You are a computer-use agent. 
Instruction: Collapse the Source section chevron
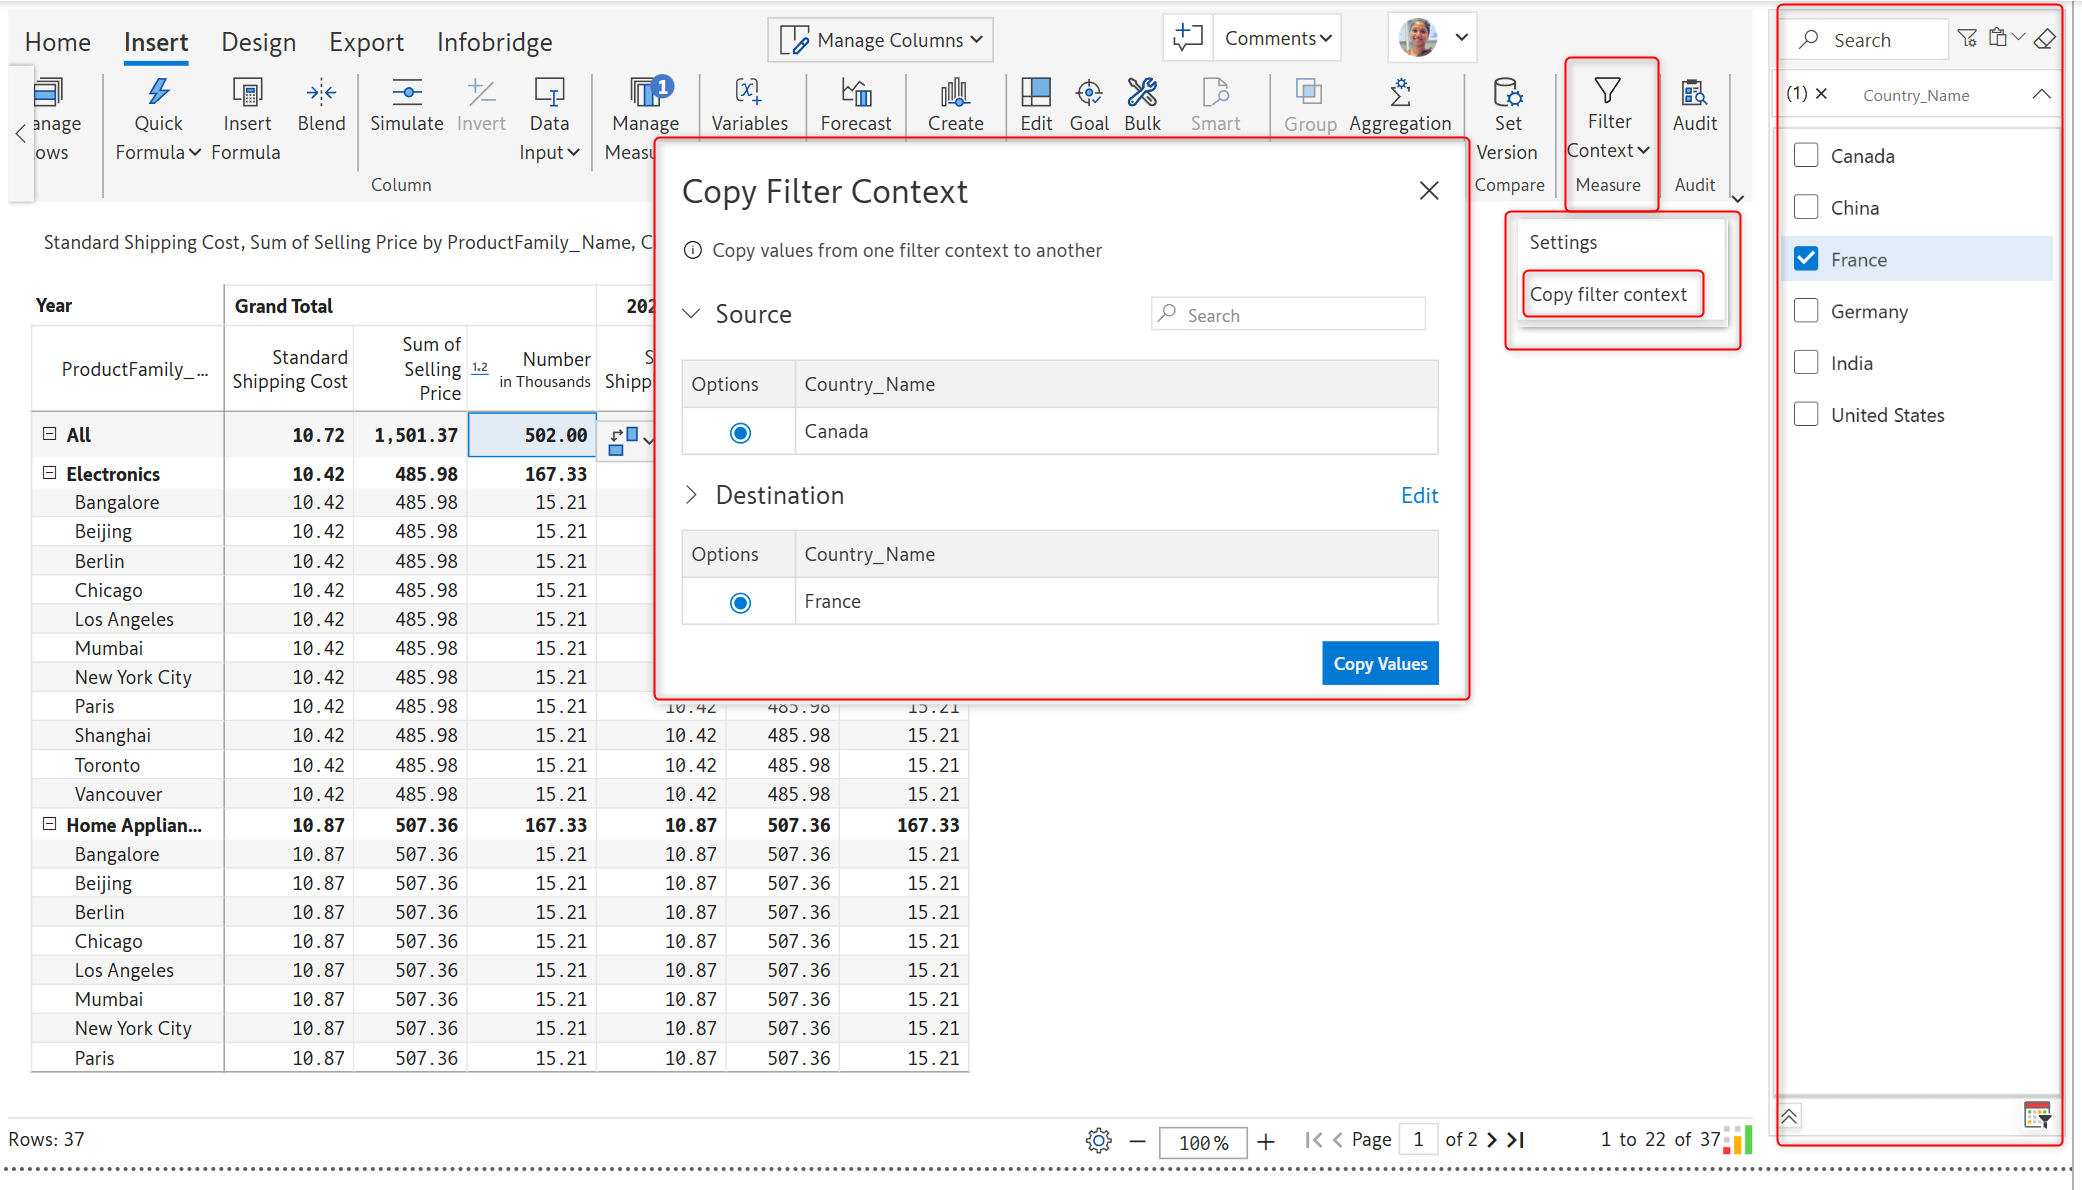click(691, 314)
